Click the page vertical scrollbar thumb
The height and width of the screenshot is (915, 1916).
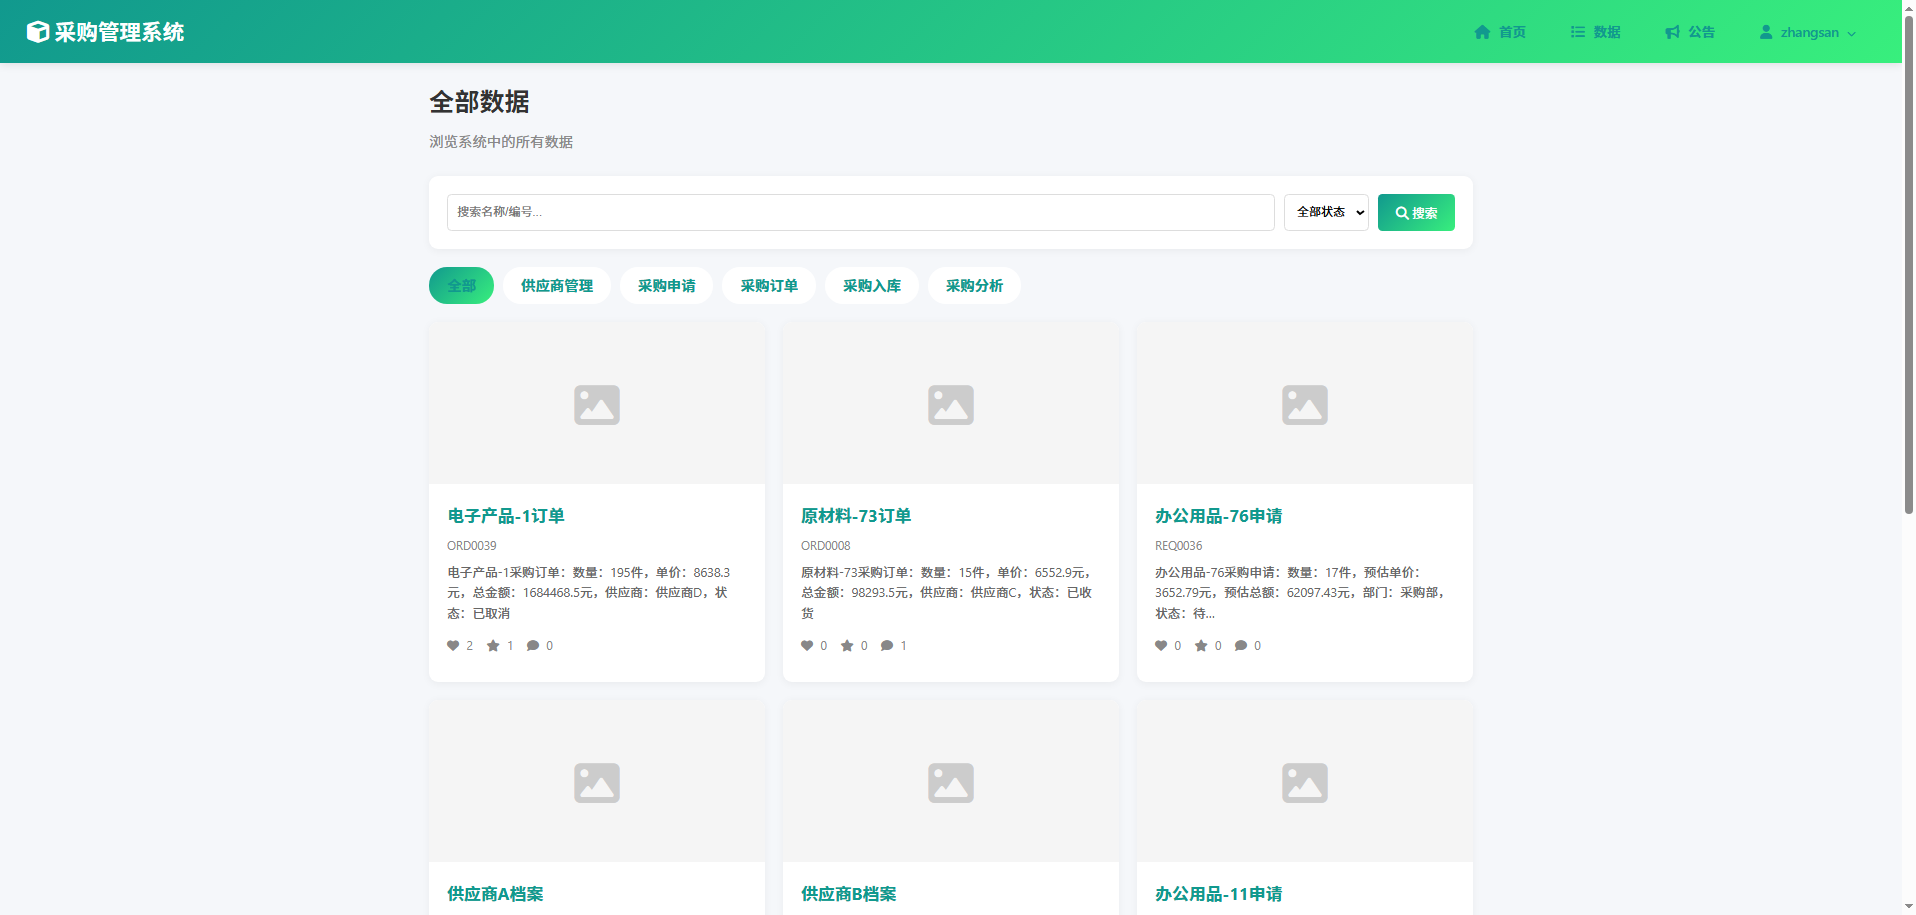[1908, 265]
